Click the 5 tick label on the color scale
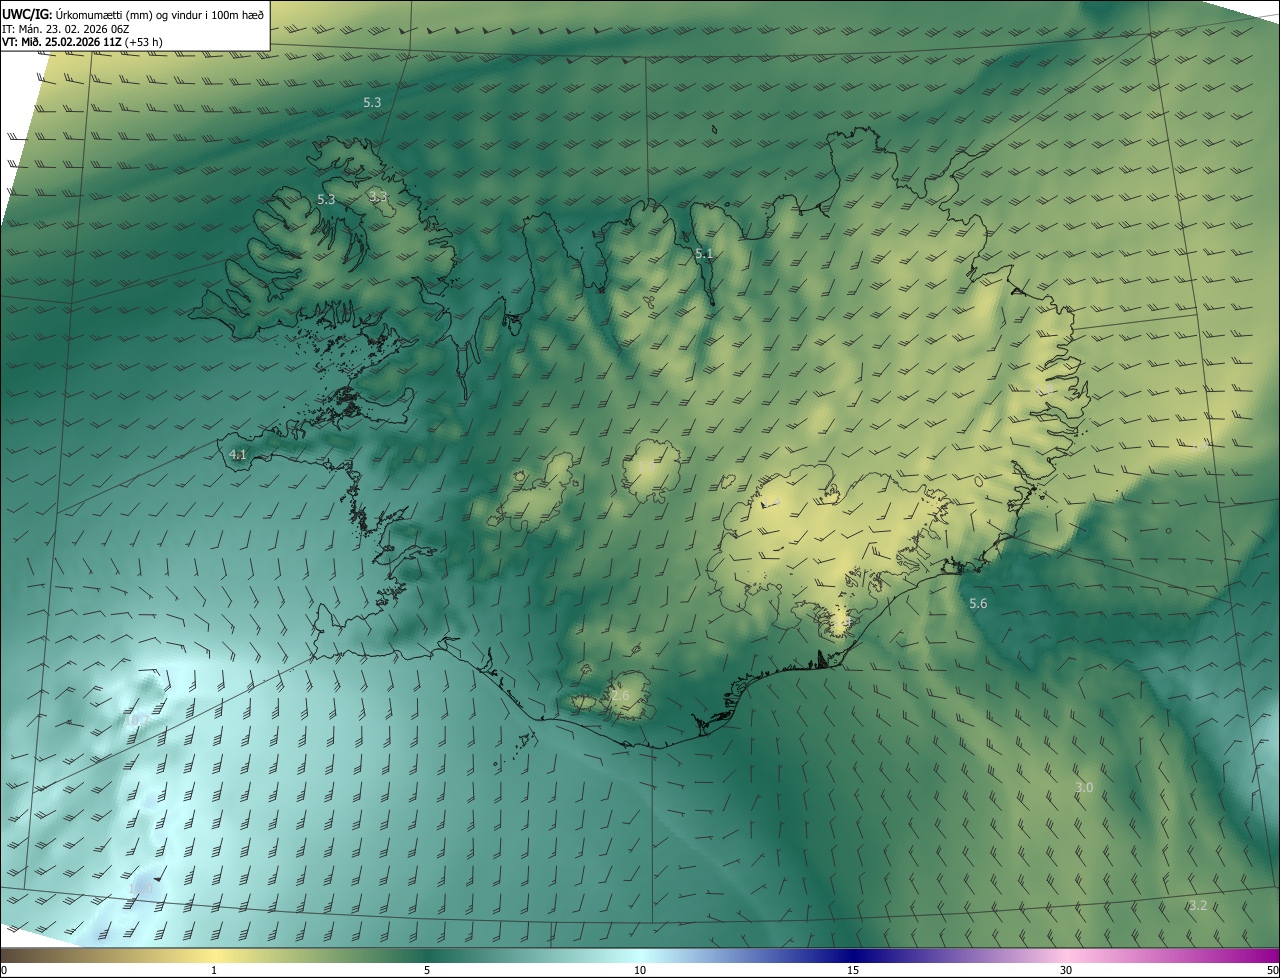Screen dimensions: 1280x978 pos(427,970)
